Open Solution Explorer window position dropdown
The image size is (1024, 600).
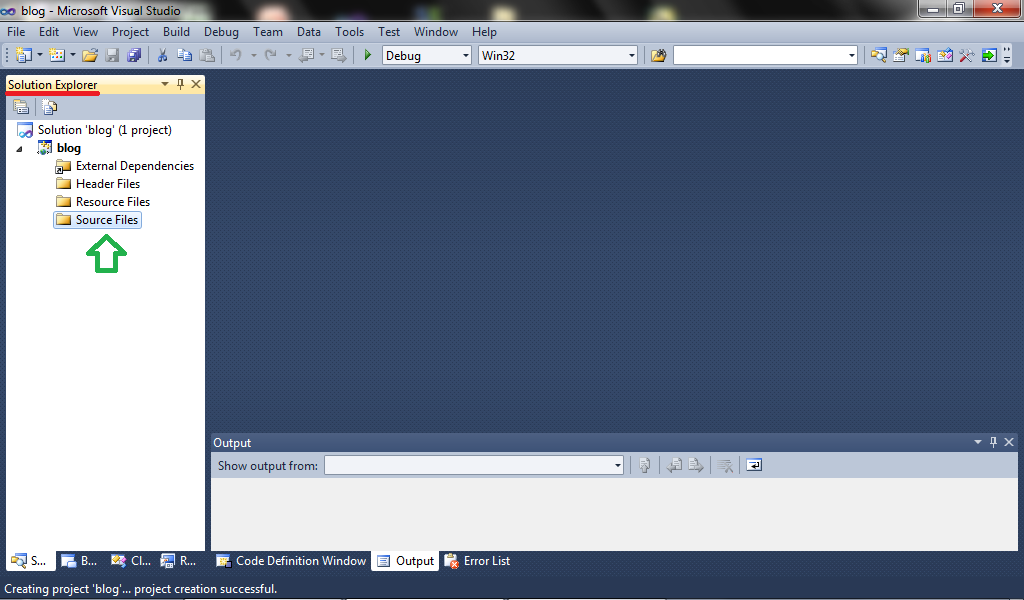(x=165, y=84)
